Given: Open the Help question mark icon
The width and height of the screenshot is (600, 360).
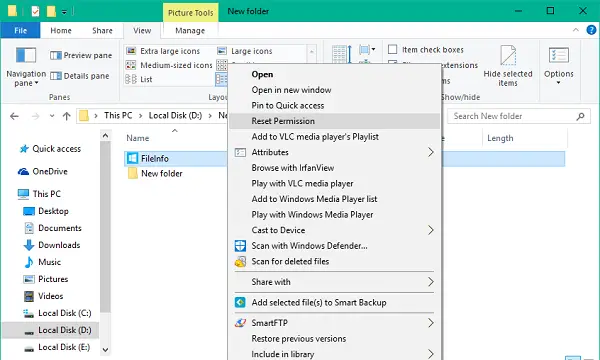Looking at the screenshot, I should tap(591, 30).
